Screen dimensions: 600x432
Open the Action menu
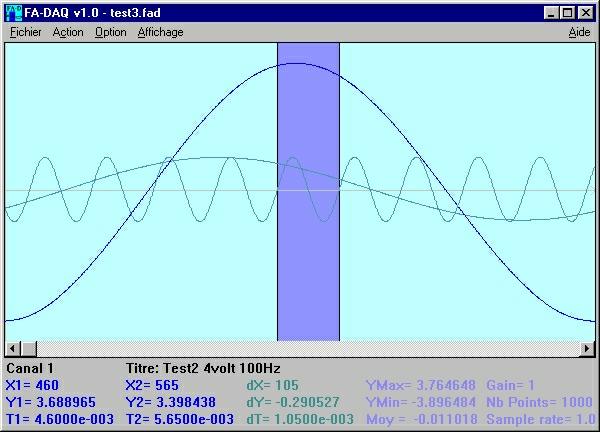pos(68,32)
